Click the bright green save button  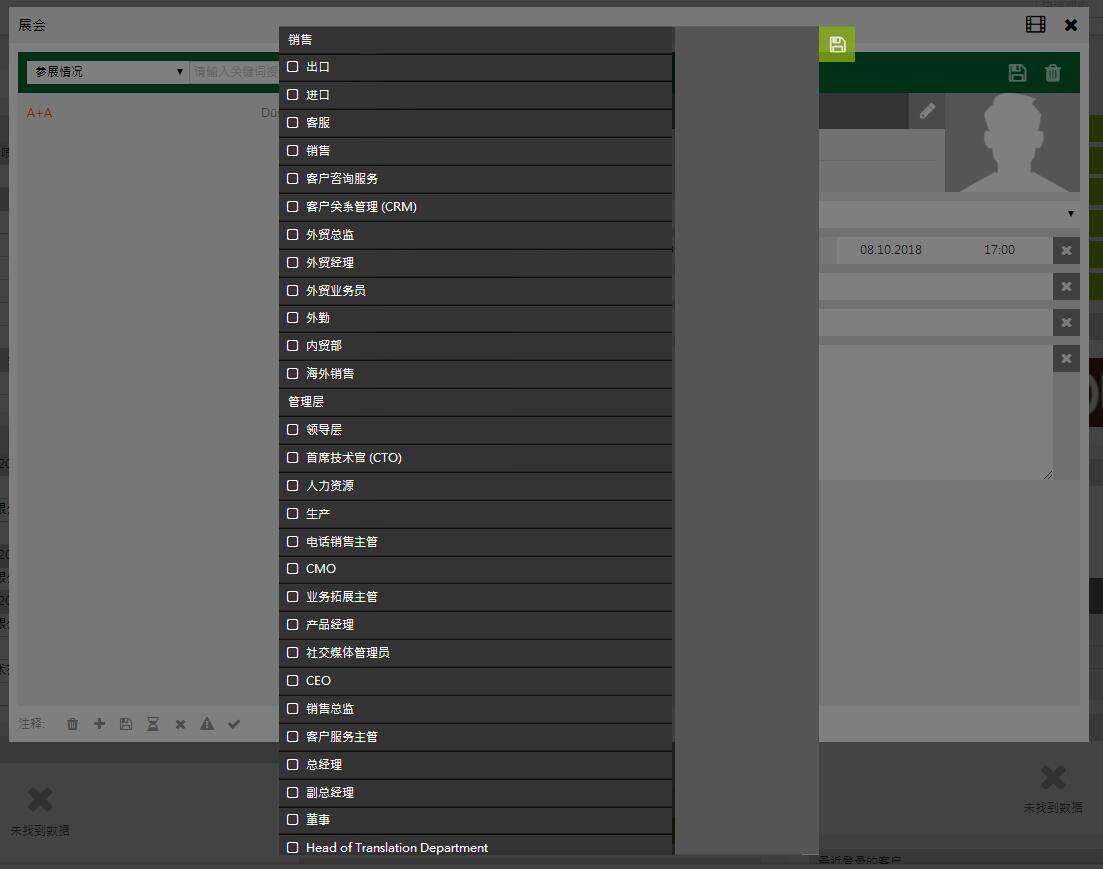tap(837, 45)
